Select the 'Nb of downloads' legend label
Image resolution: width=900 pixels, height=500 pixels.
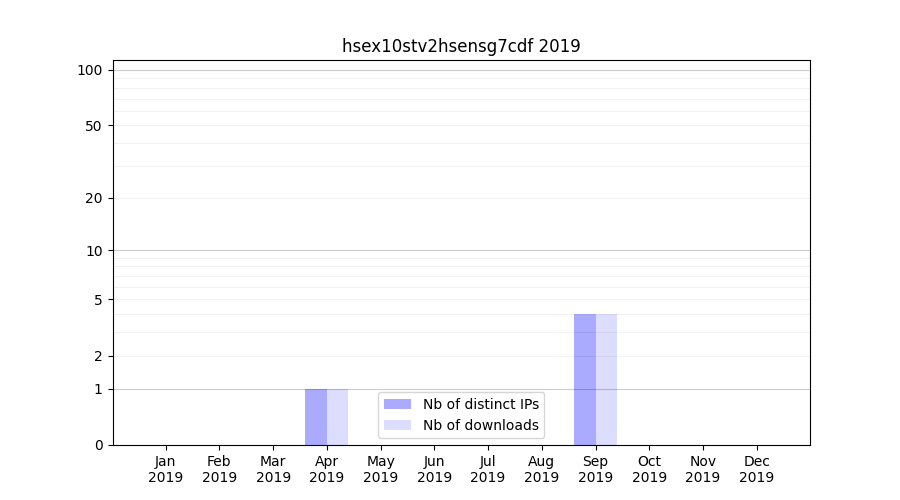pyautogui.click(x=480, y=425)
